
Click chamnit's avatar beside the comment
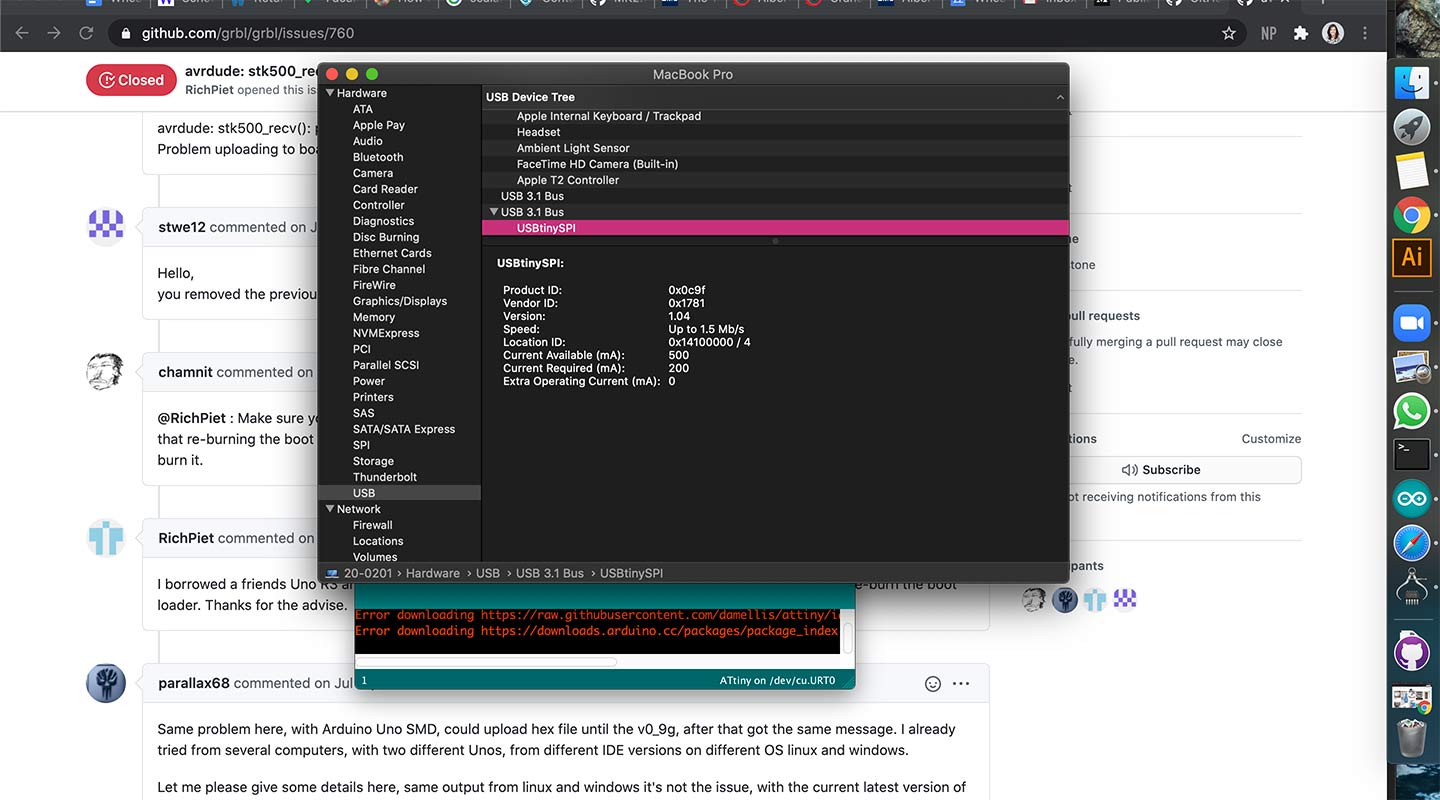tap(106, 372)
